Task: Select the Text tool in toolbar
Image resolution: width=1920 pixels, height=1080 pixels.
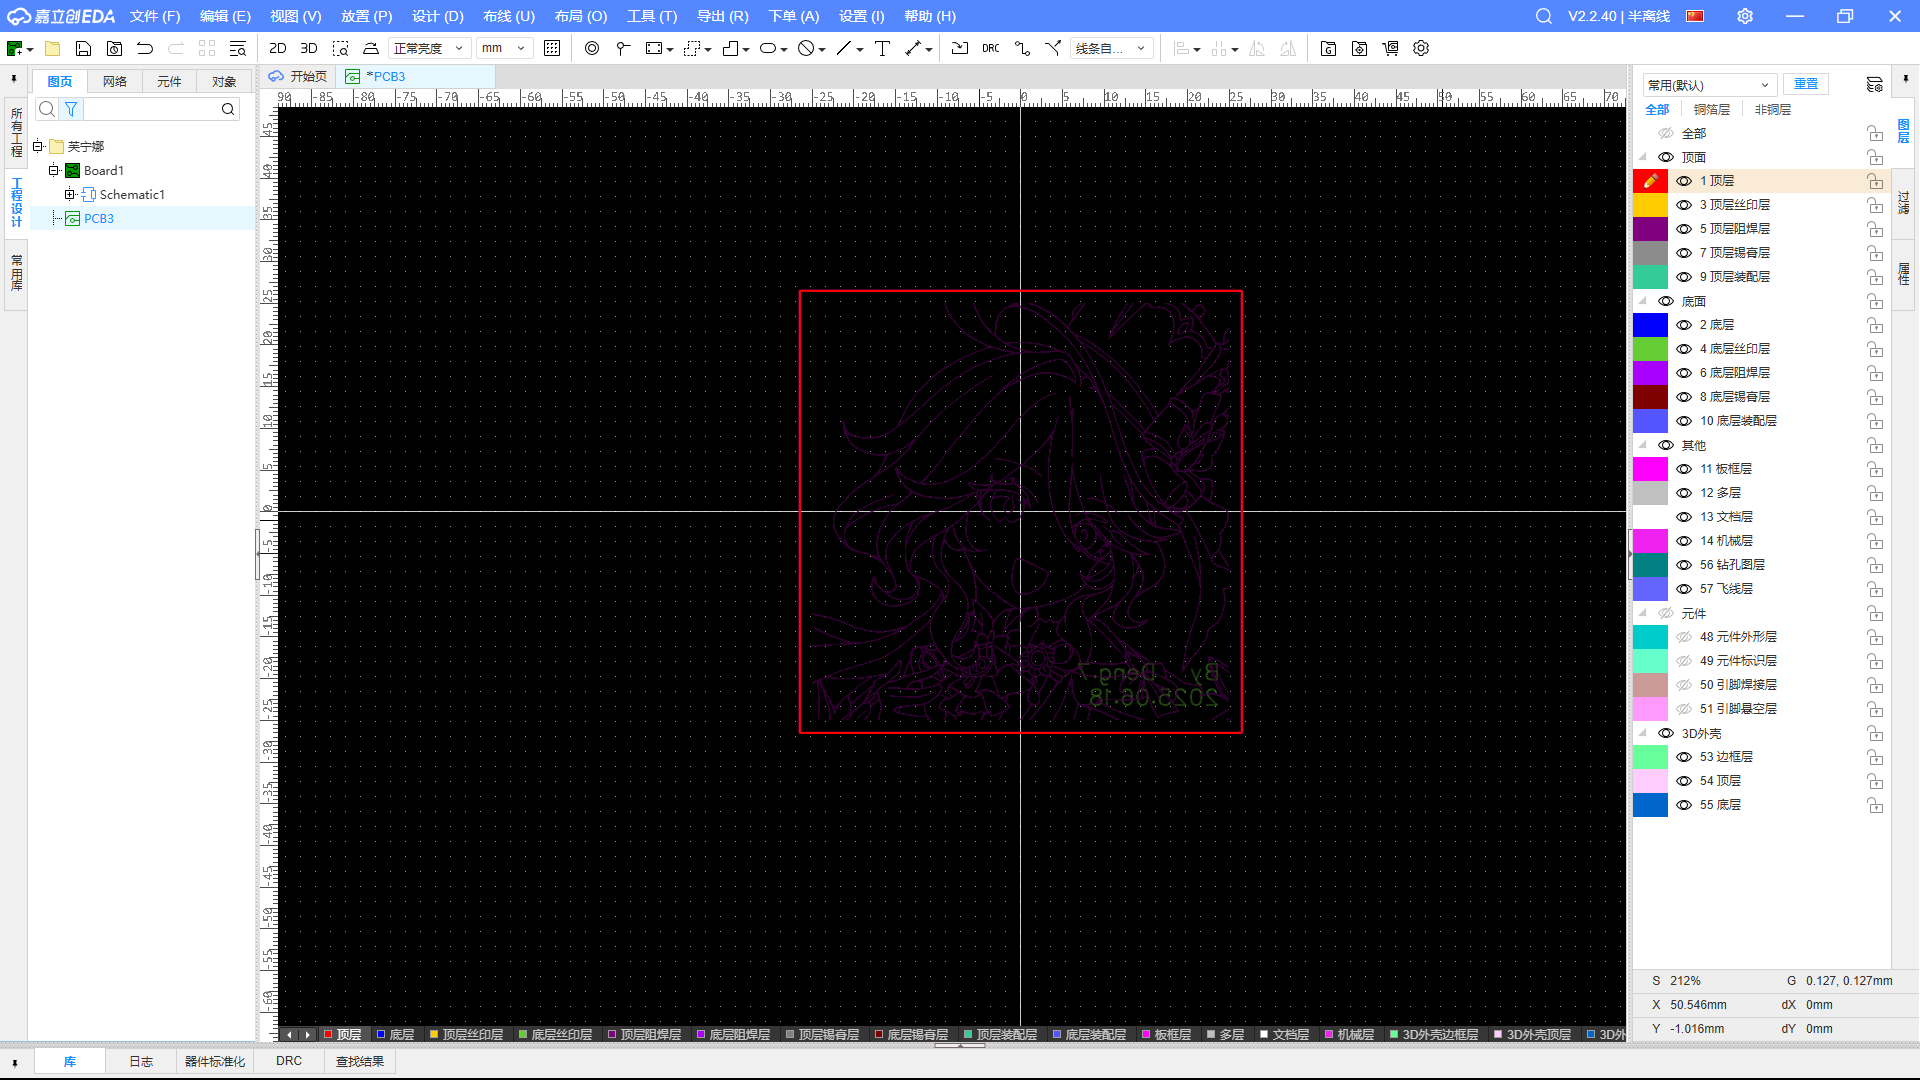Action: pos(882,48)
